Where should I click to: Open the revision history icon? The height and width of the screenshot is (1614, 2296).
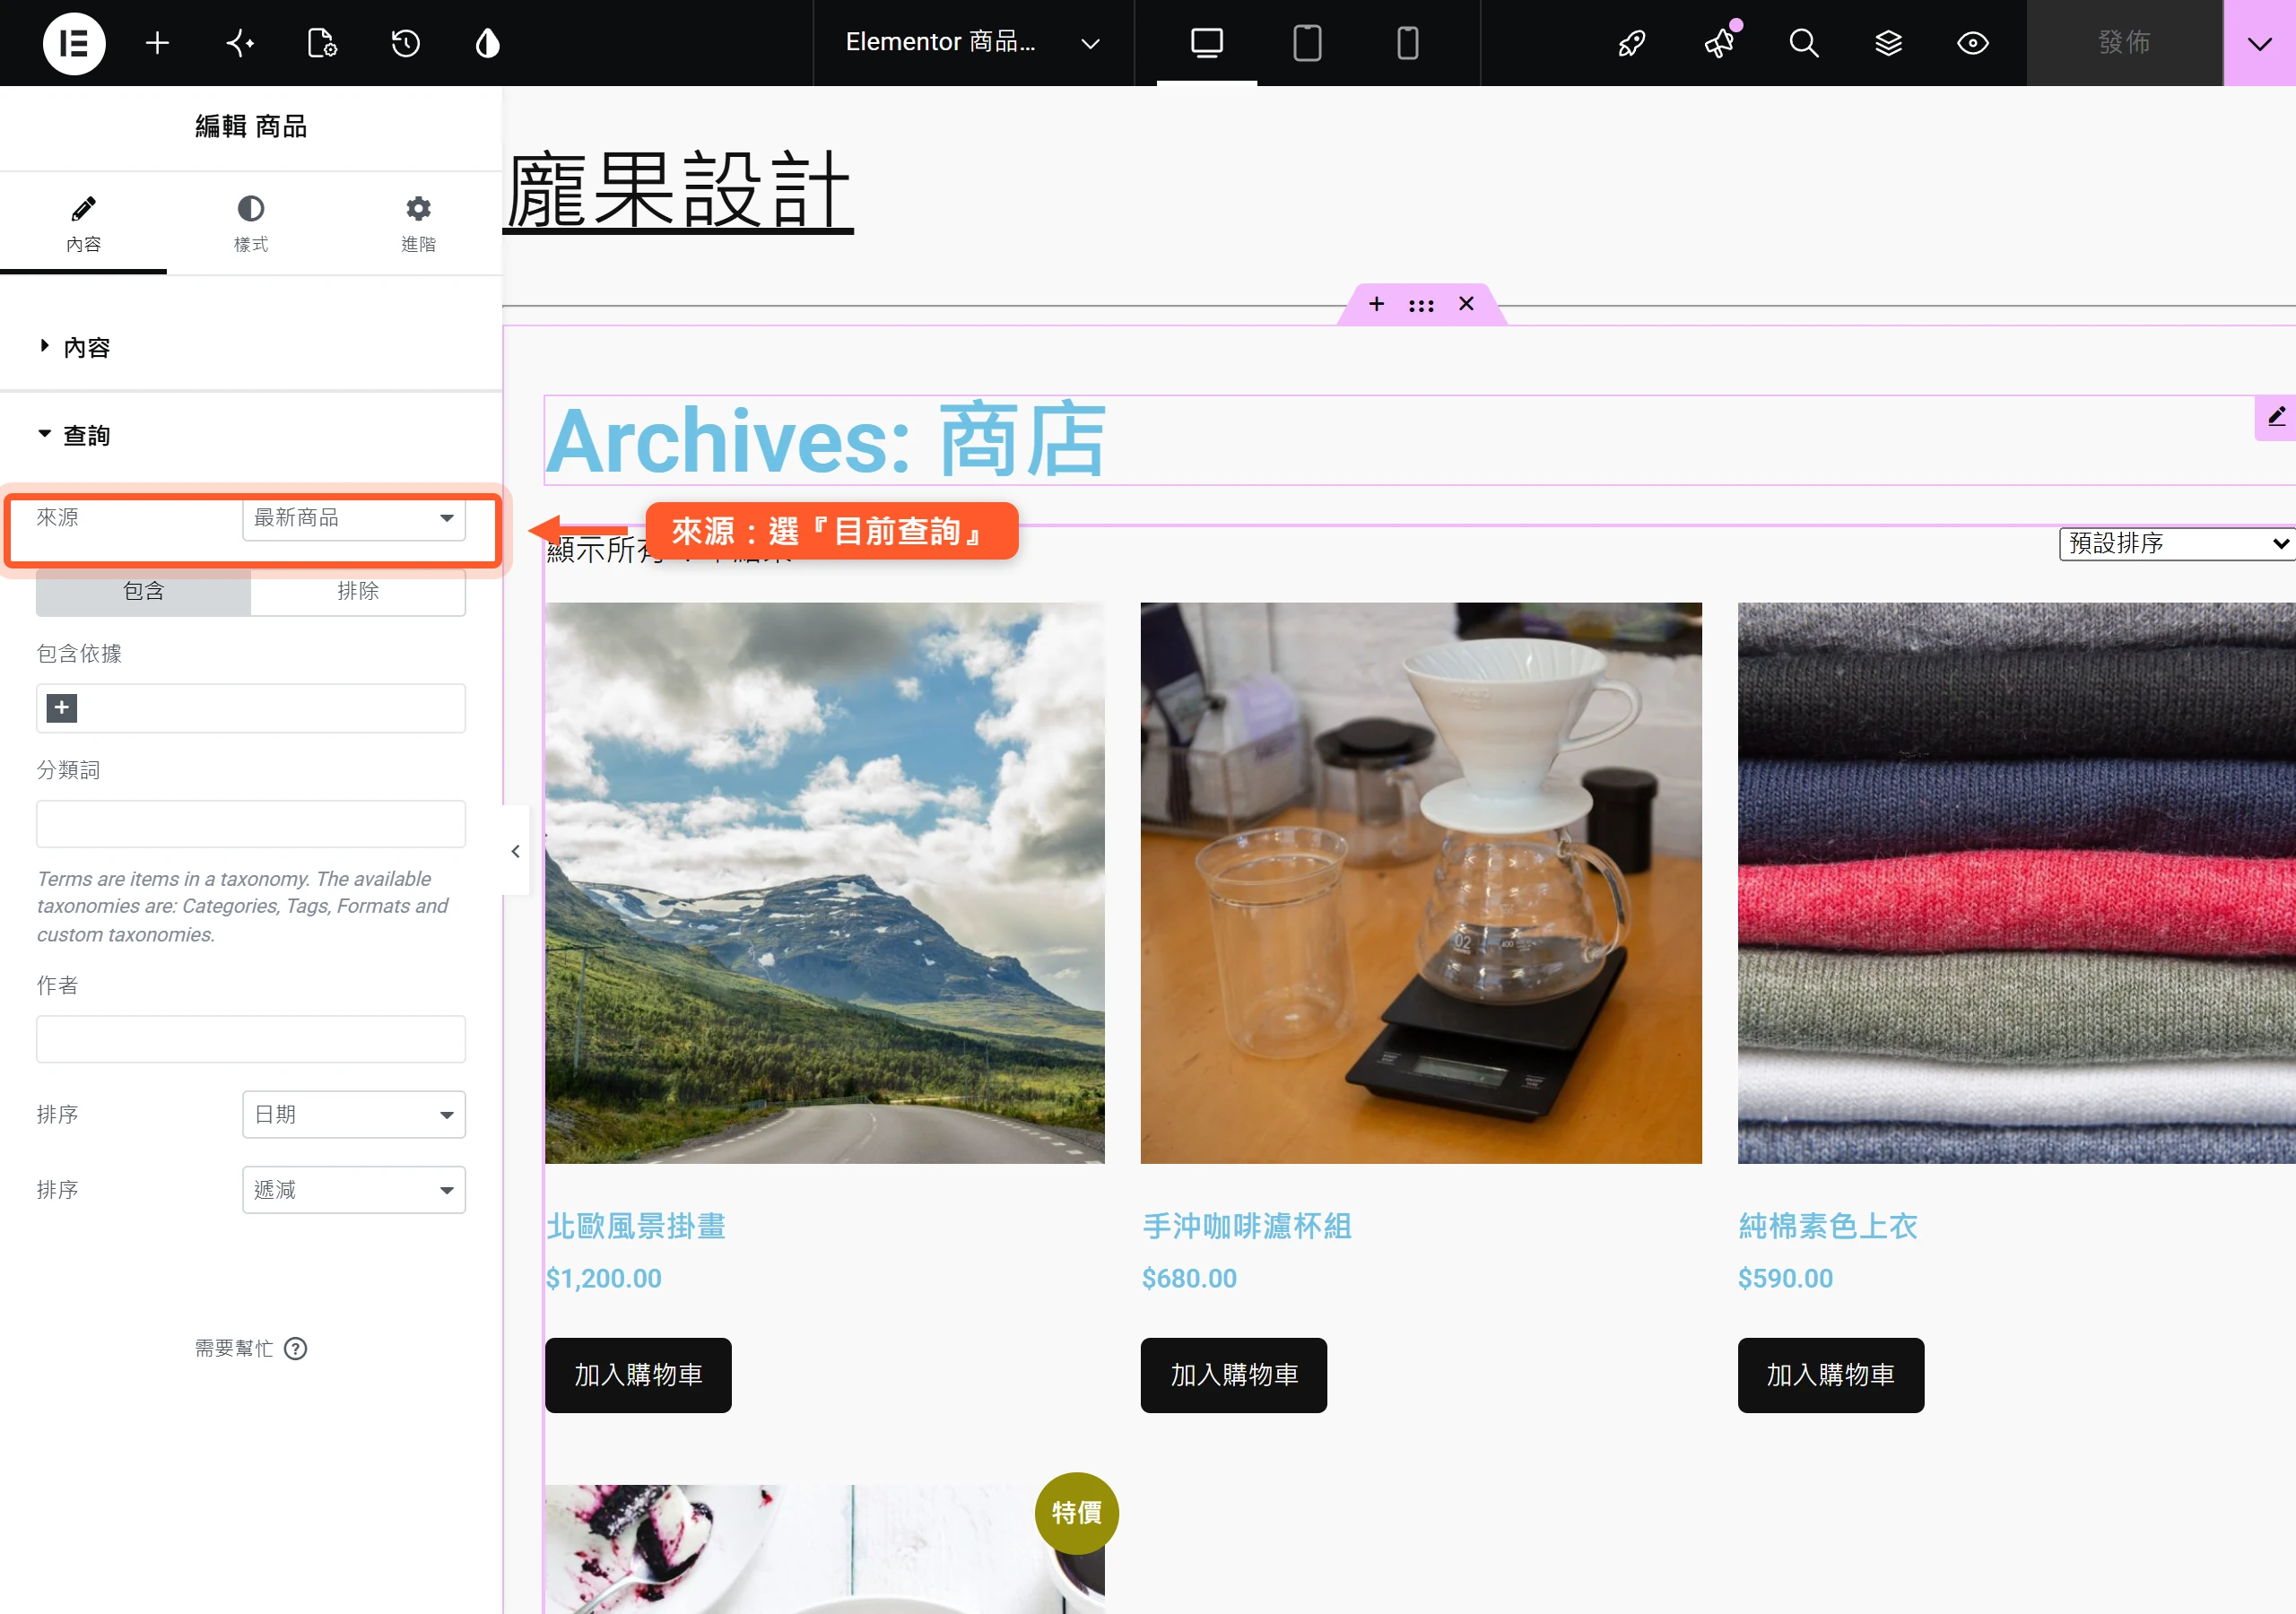click(x=405, y=43)
